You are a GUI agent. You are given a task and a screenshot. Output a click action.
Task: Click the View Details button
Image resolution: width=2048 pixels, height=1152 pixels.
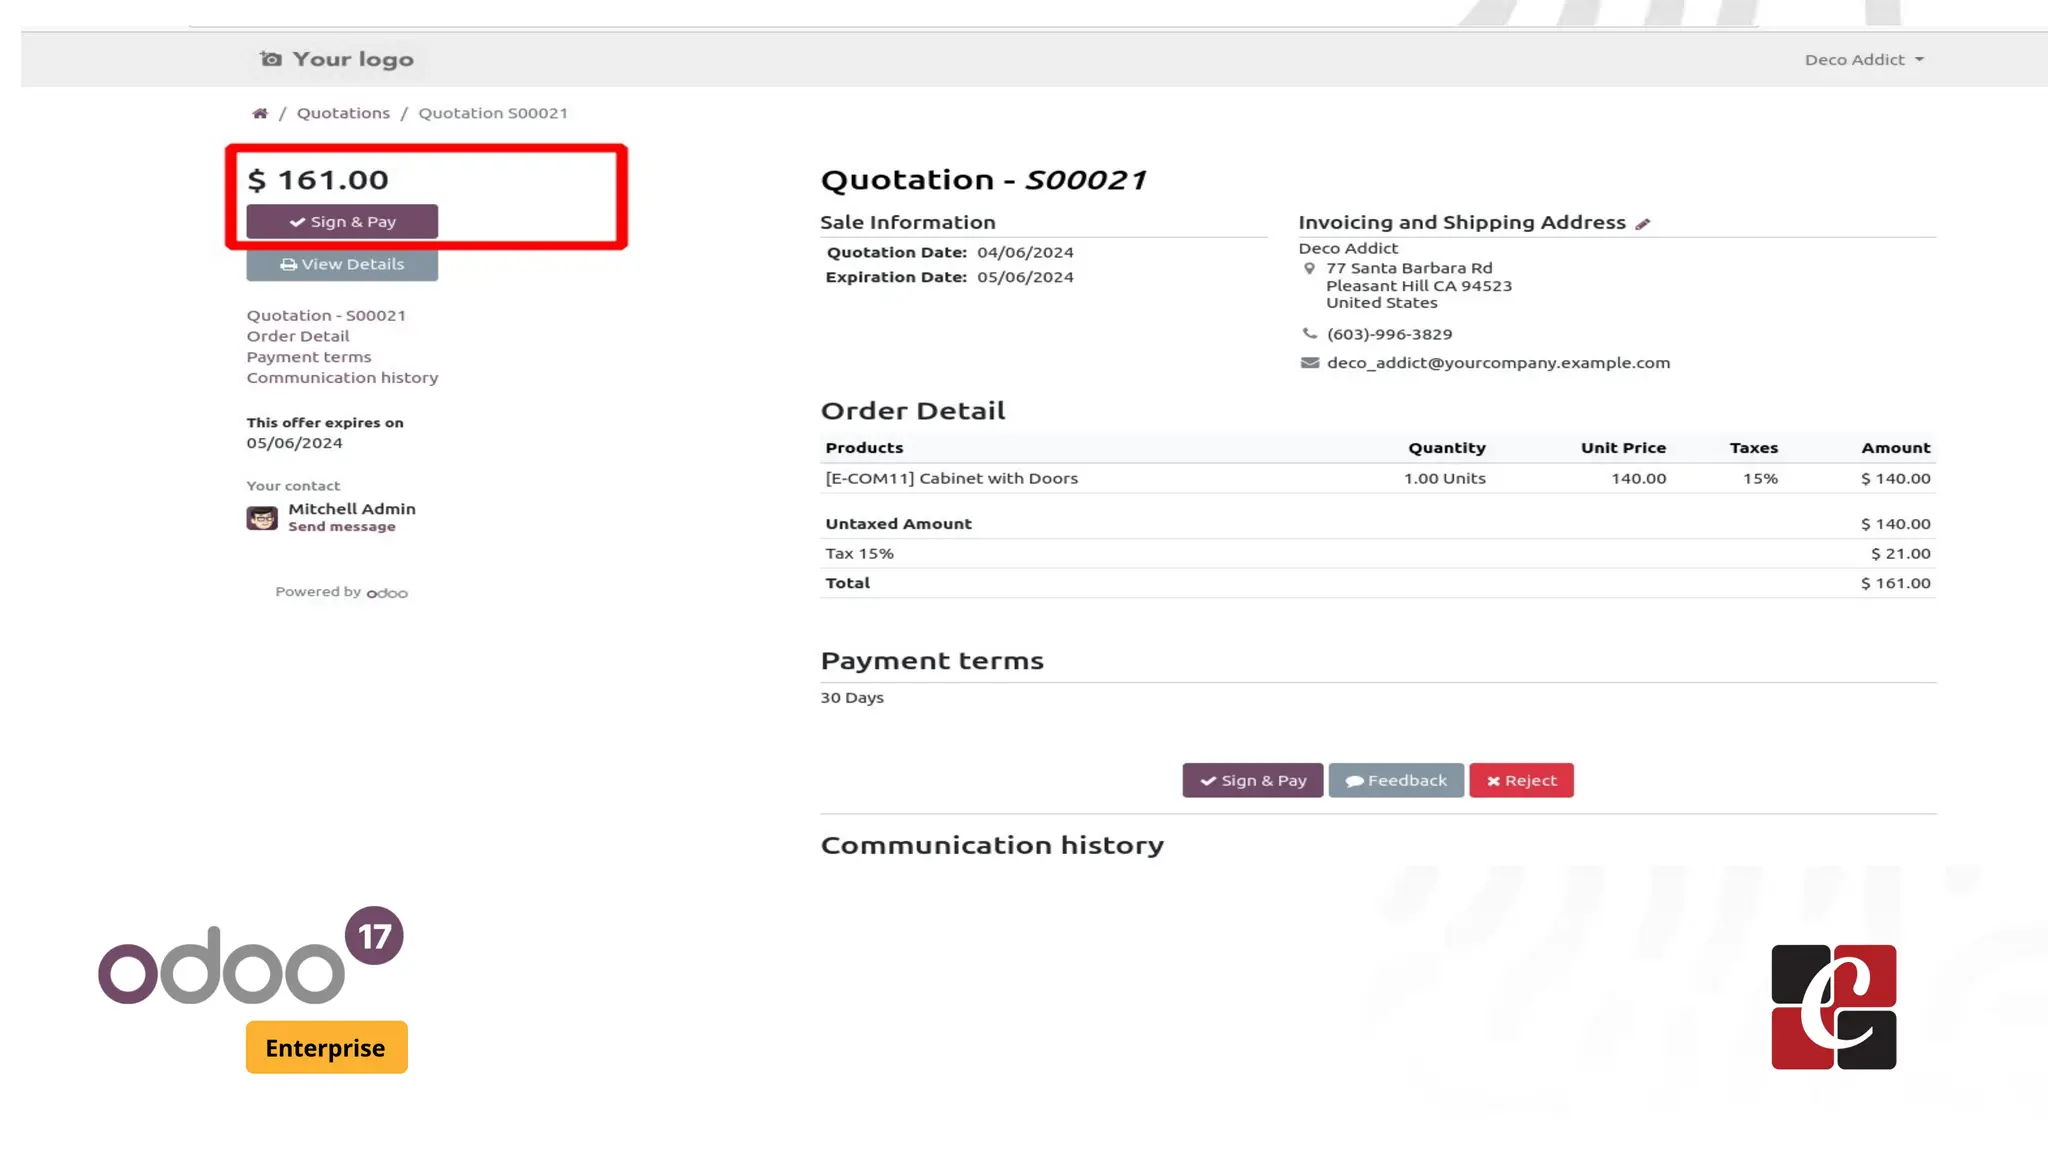(x=342, y=264)
